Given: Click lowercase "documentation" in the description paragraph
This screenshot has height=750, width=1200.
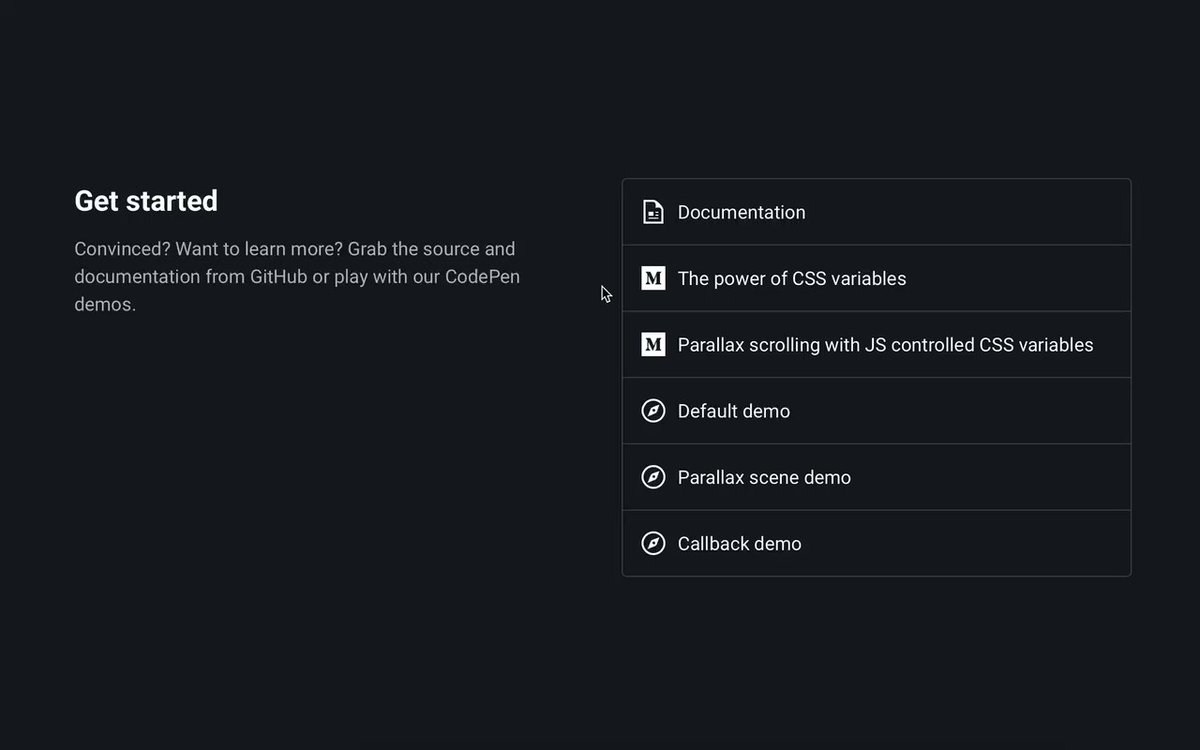Looking at the screenshot, I should tap(137, 276).
